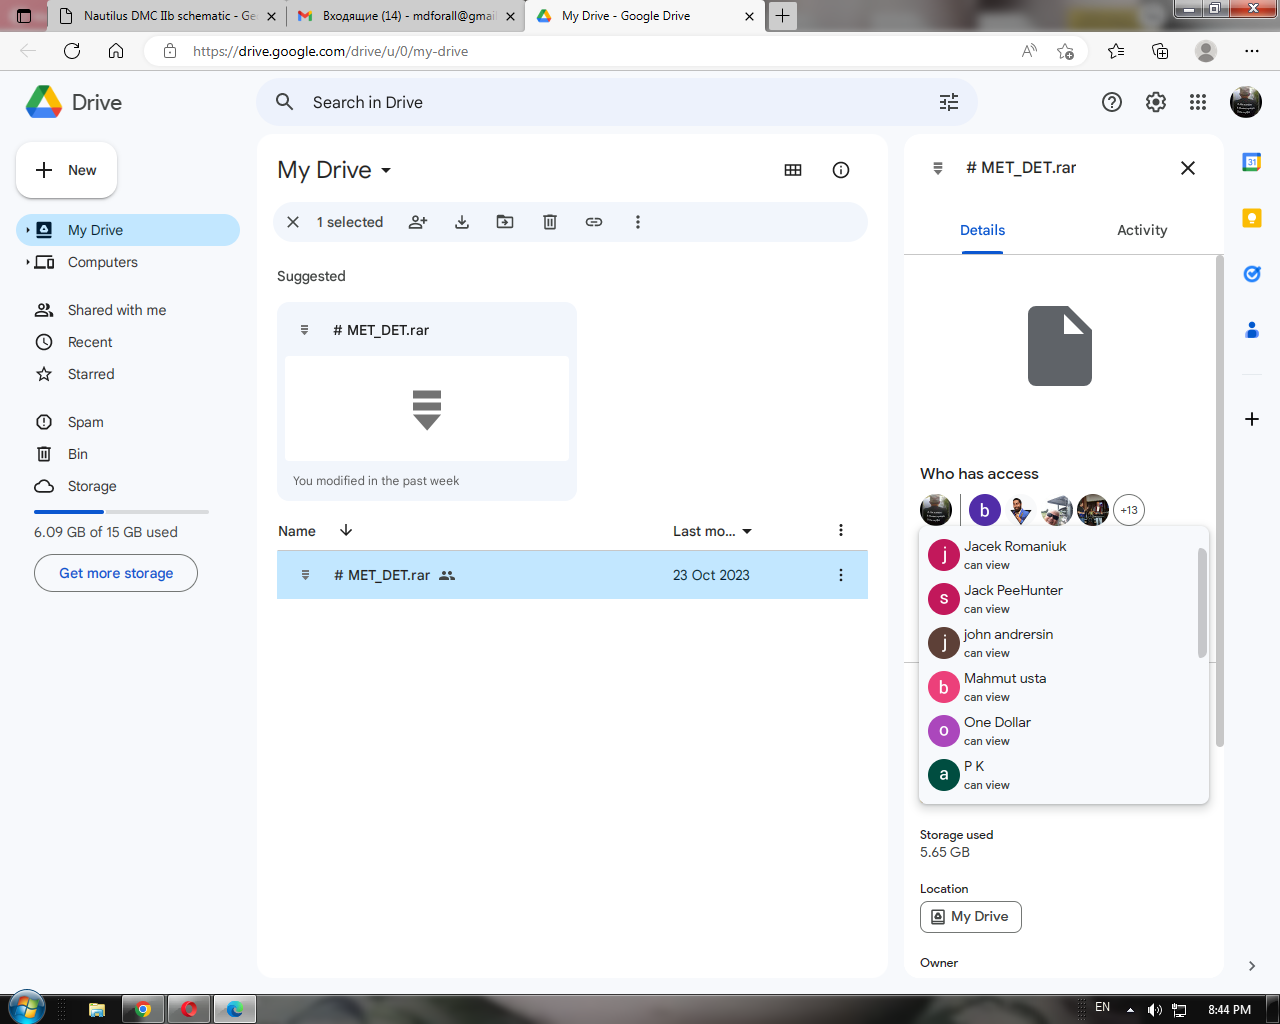This screenshot has height=1024, width=1280.
Task: Click the Share (add person) icon in selection toolbar
Action: pyautogui.click(x=418, y=222)
